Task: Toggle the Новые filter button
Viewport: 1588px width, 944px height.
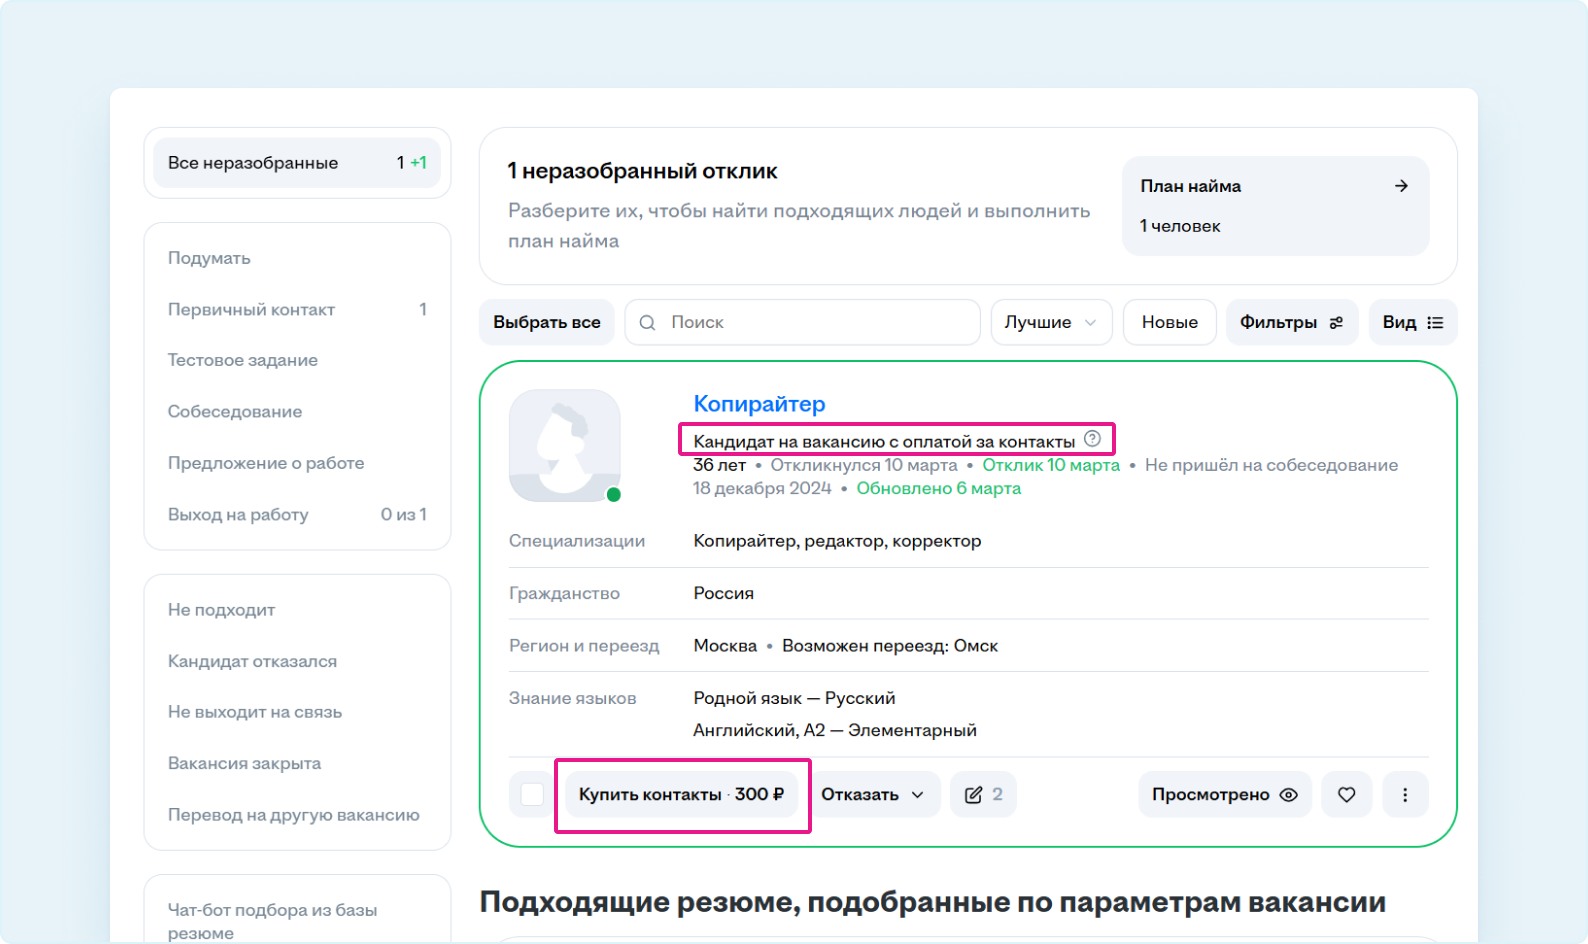Action: (1169, 323)
